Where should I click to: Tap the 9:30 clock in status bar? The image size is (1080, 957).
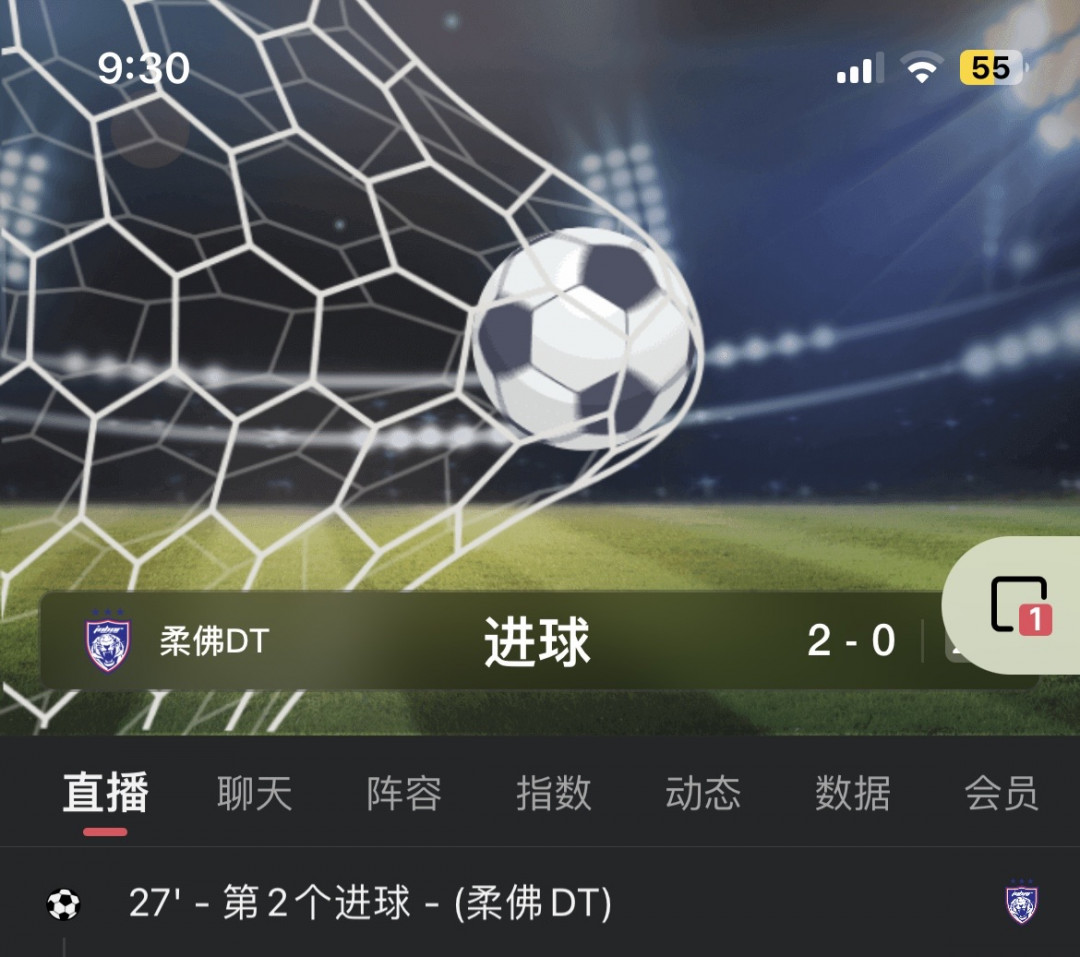(143, 68)
